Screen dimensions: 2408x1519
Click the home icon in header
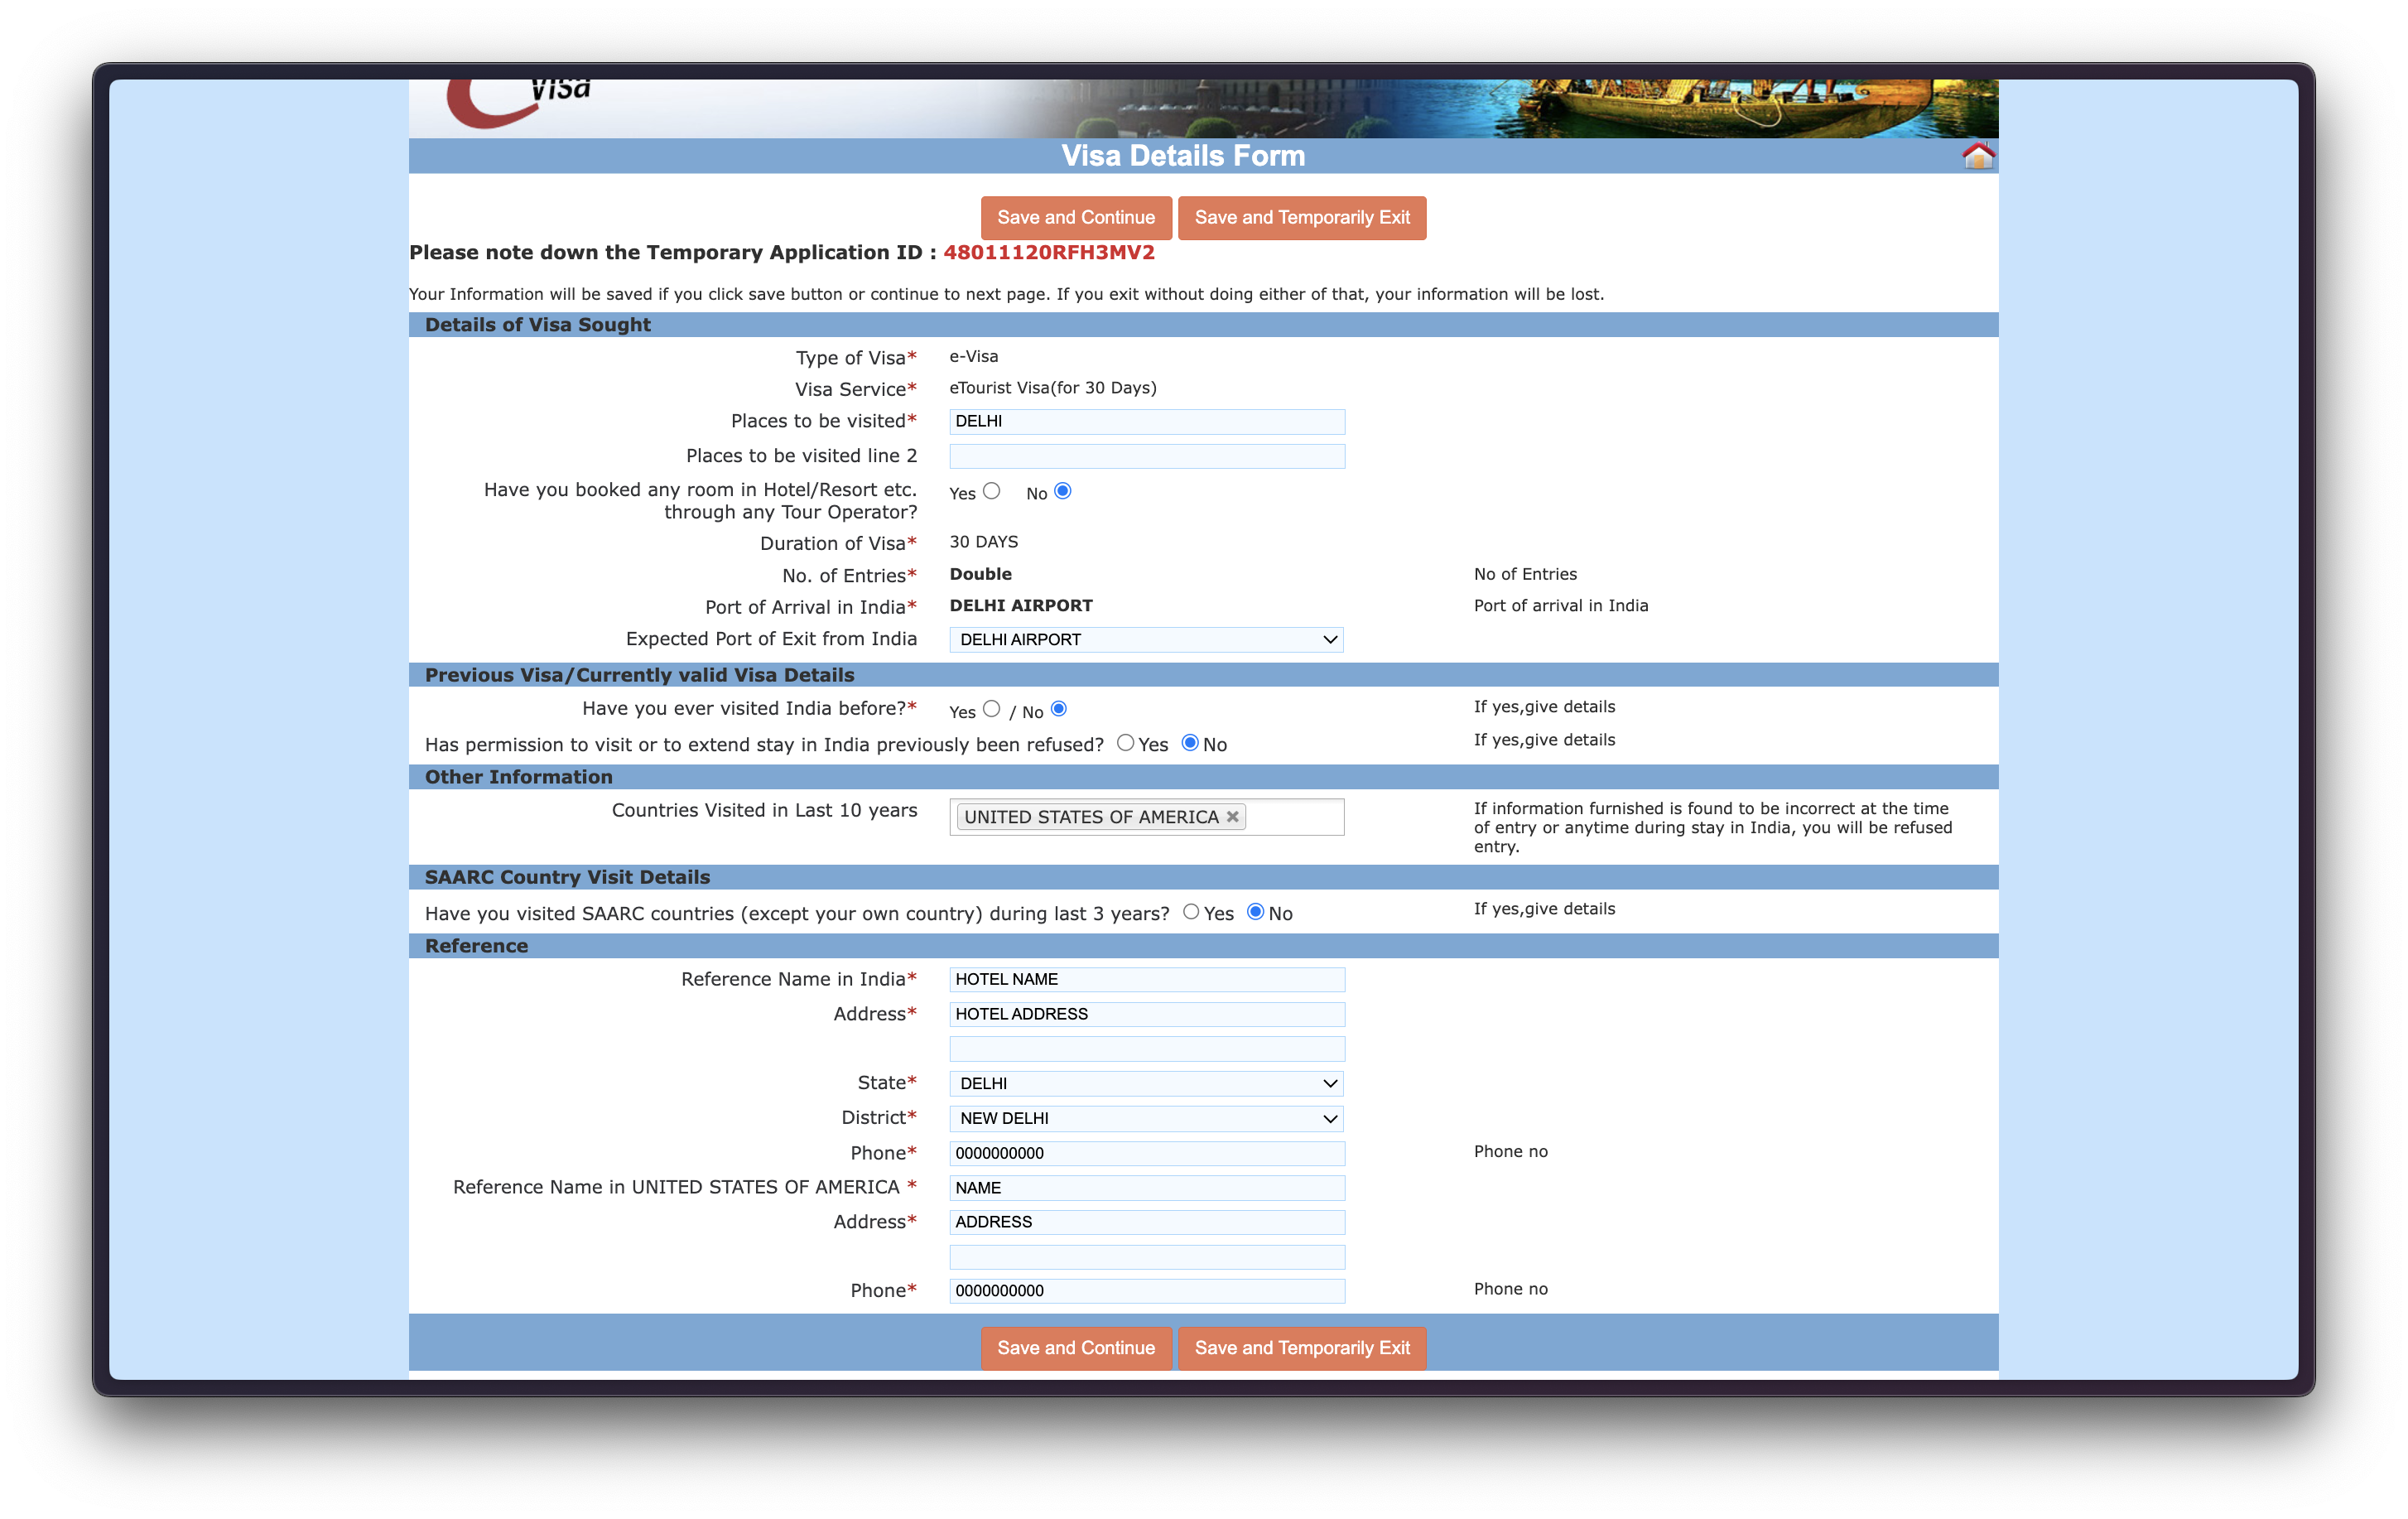click(x=1977, y=156)
